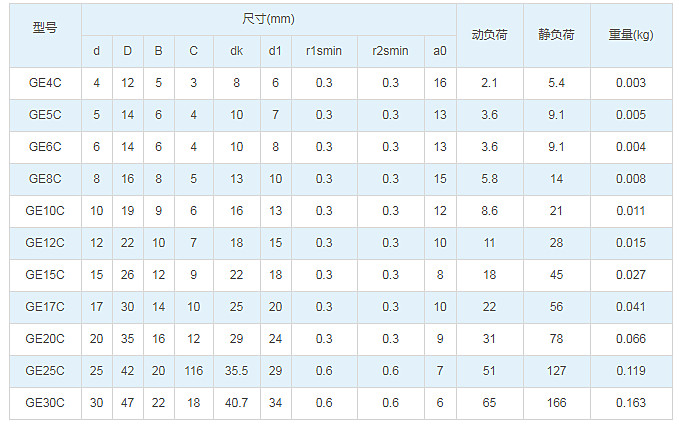Select the 0.163 weight value

(x=631, y=403)
